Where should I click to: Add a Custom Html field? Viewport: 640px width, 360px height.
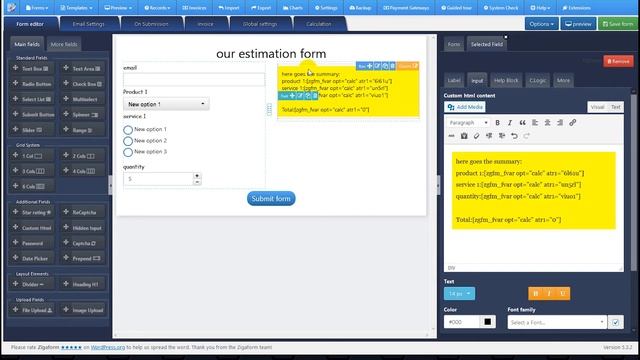point(32,228)
